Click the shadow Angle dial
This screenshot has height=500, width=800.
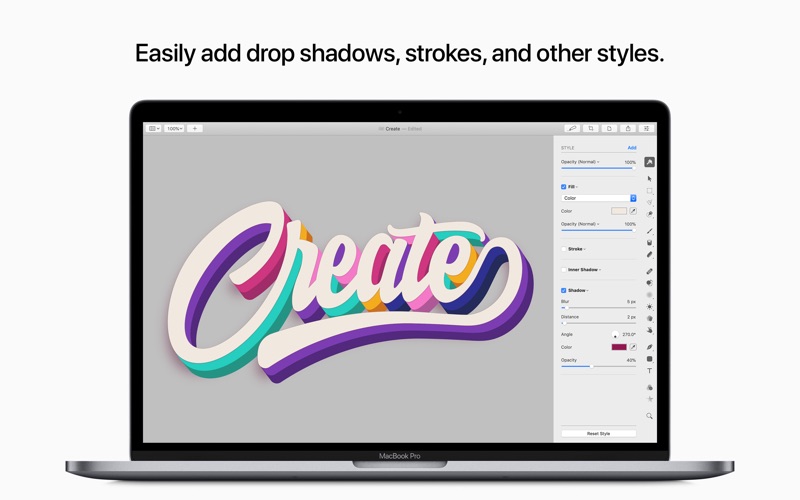tap(615, 335)
